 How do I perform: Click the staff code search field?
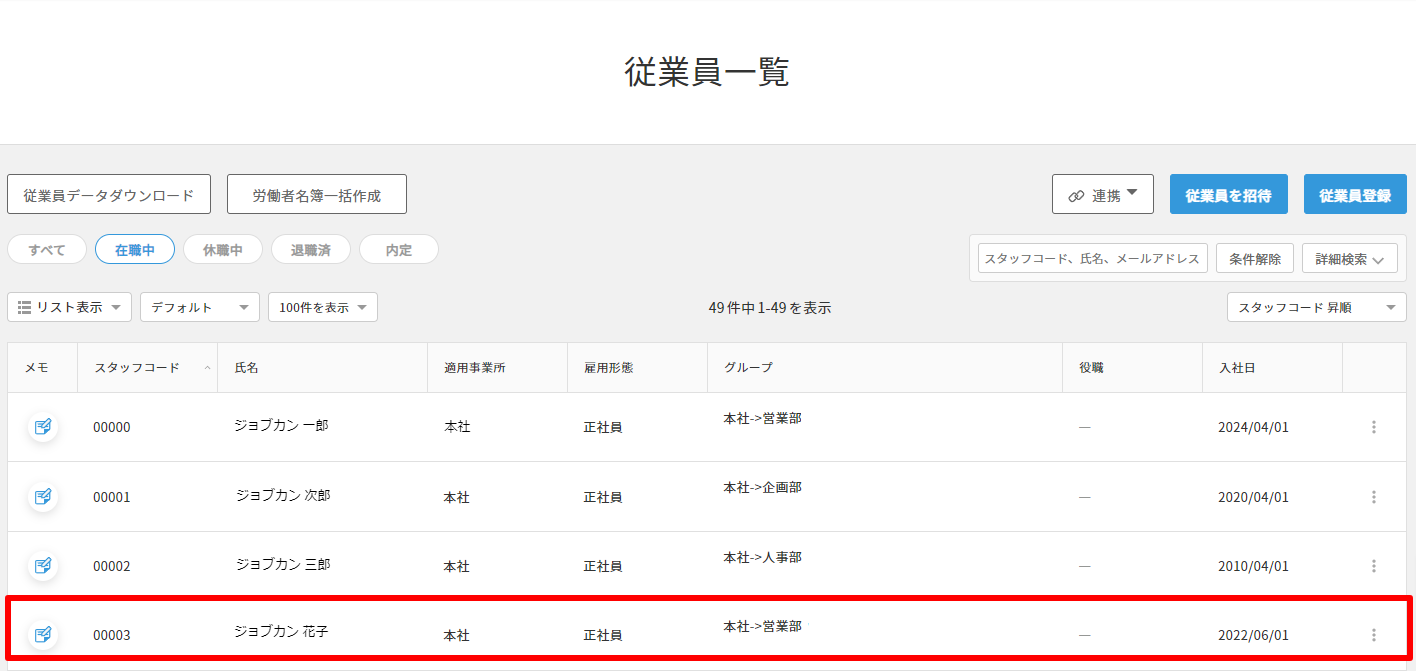point(1092,259)
